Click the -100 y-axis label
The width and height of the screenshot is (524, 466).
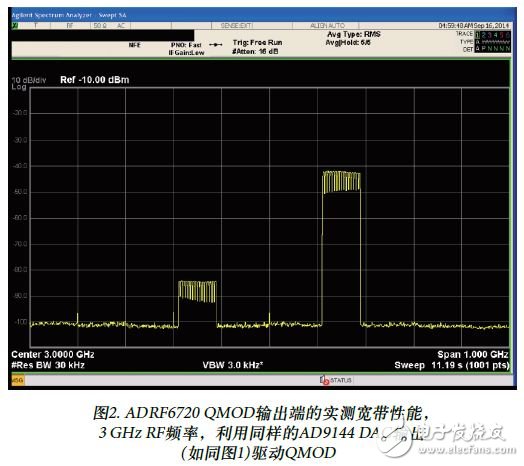pyautogui.click(x=20, y=322)
